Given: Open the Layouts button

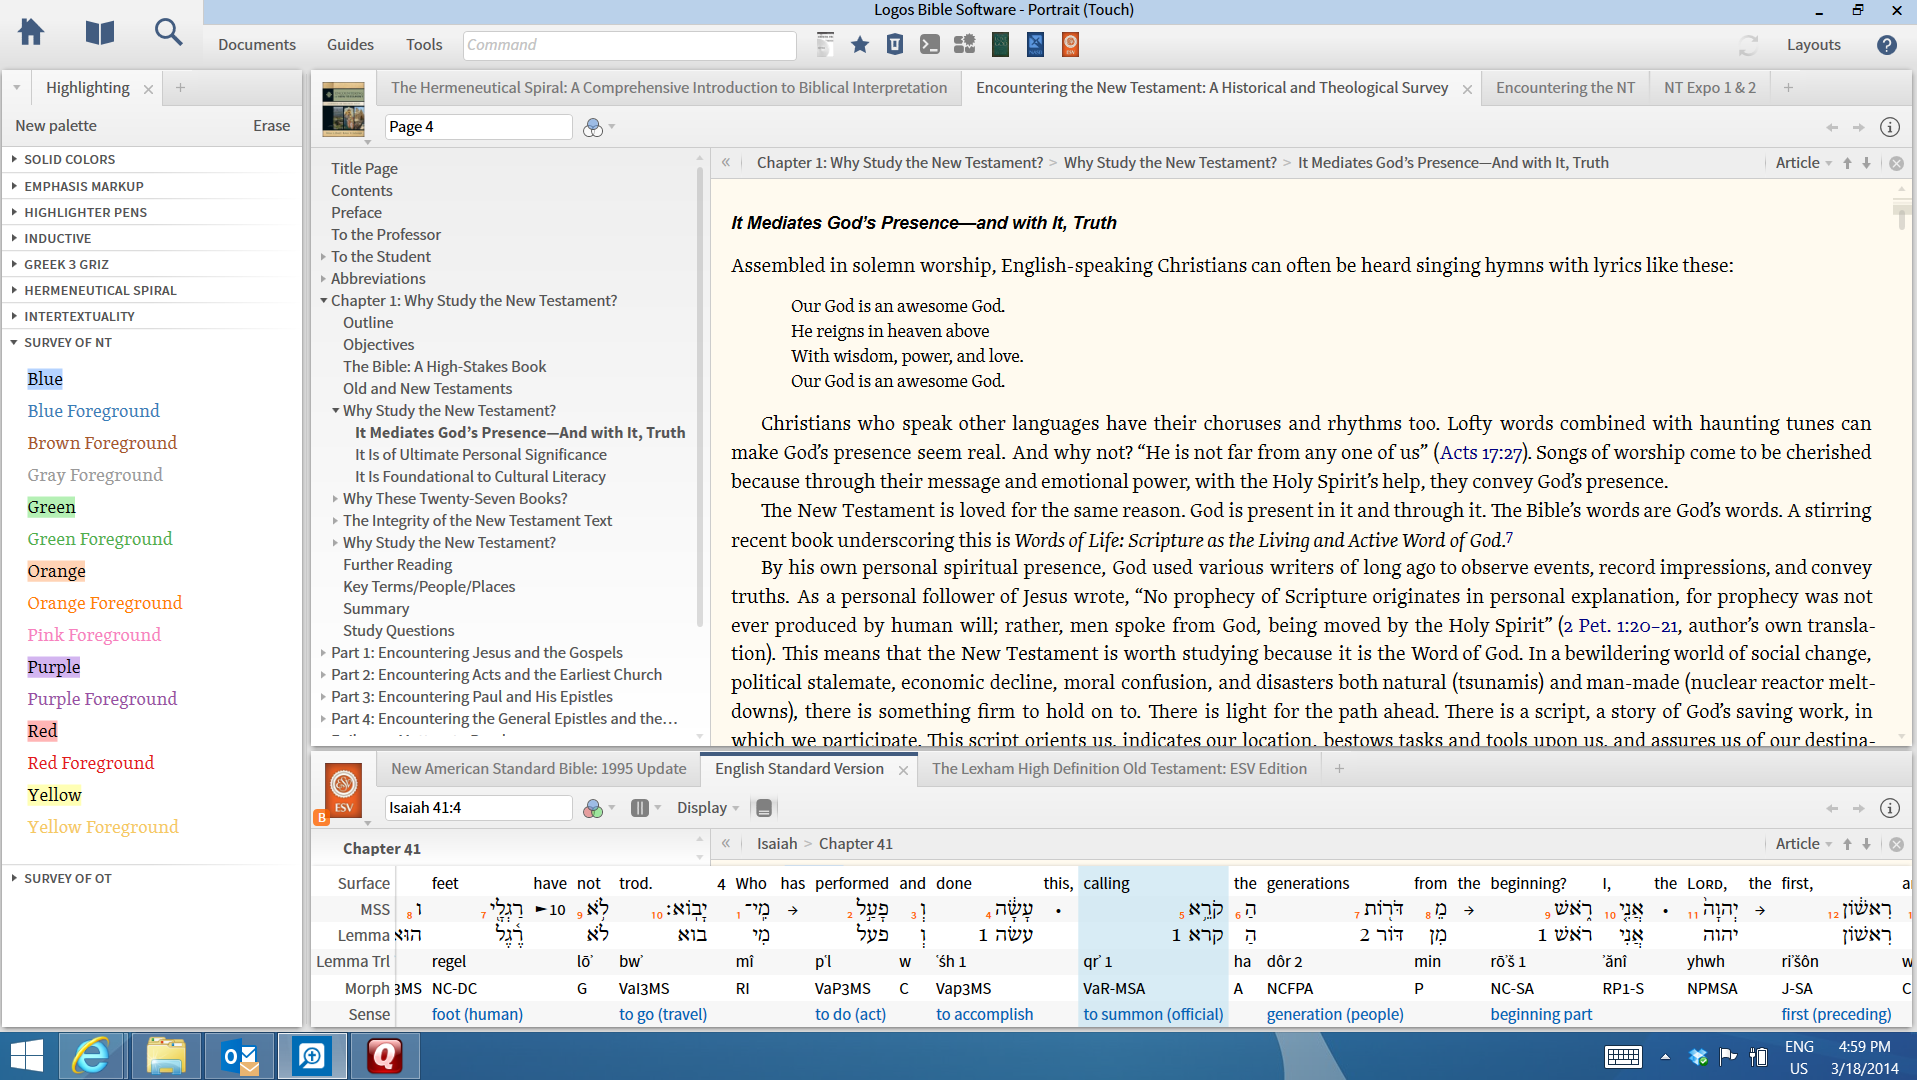Looking at the screenshot, I should click(1814, 45).
